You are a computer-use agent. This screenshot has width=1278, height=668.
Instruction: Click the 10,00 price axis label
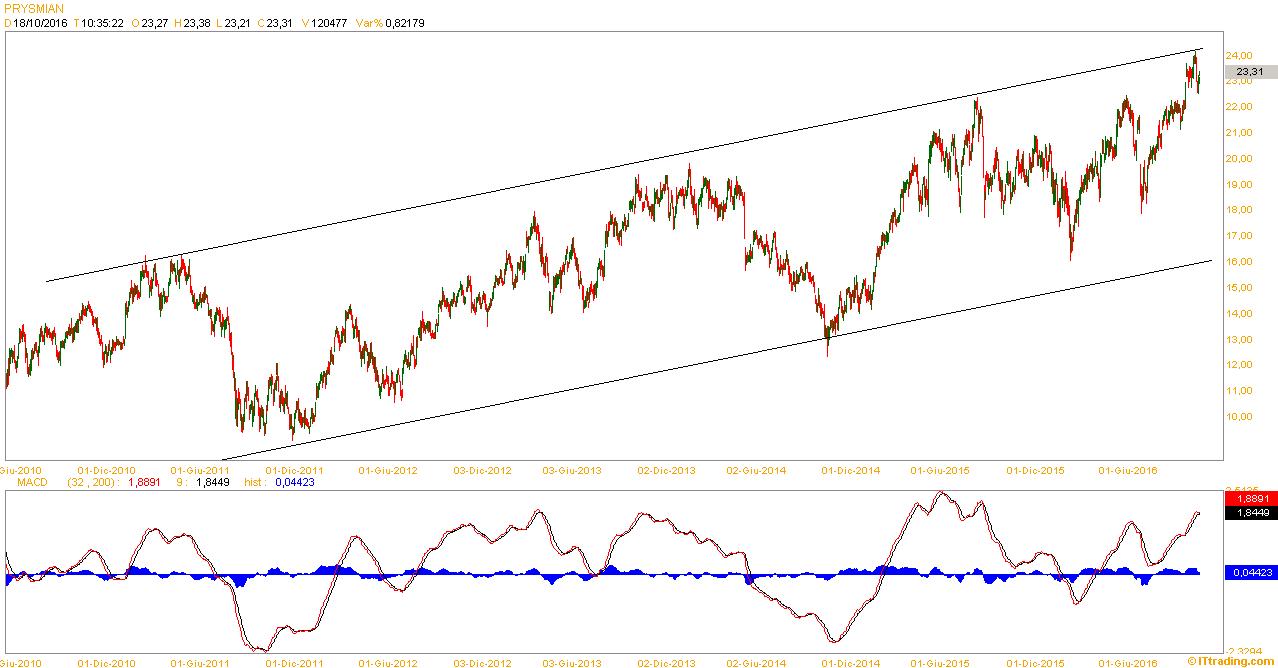click(1239, 417)
